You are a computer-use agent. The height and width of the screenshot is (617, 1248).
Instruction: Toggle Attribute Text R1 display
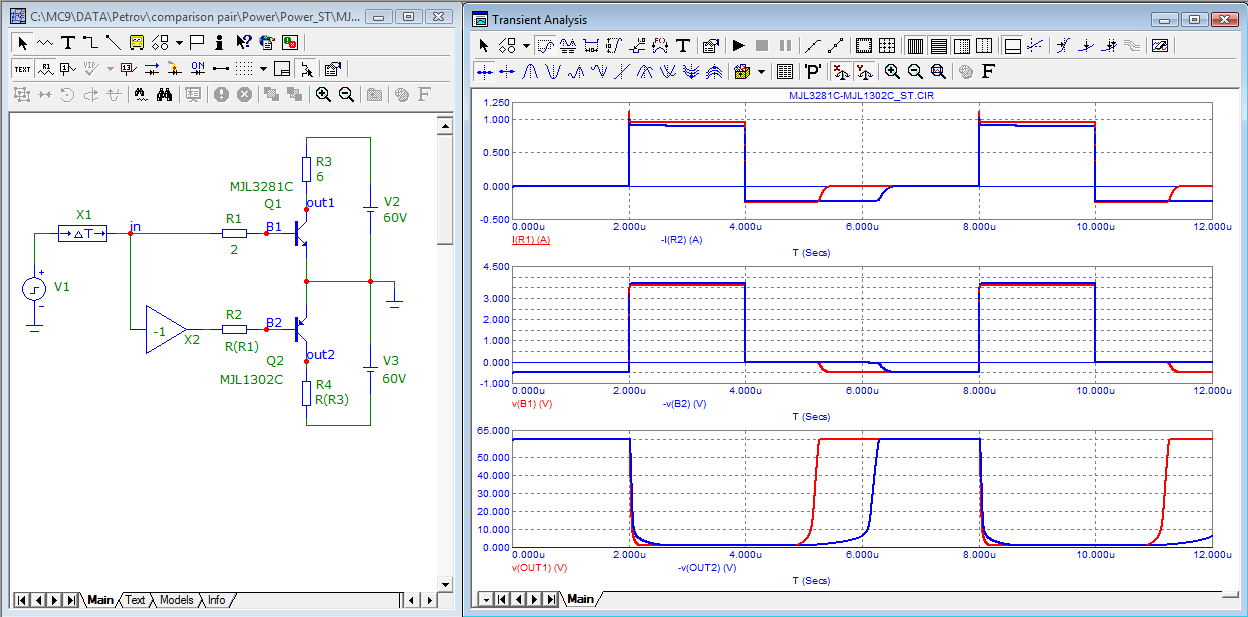tap(46, 69)
